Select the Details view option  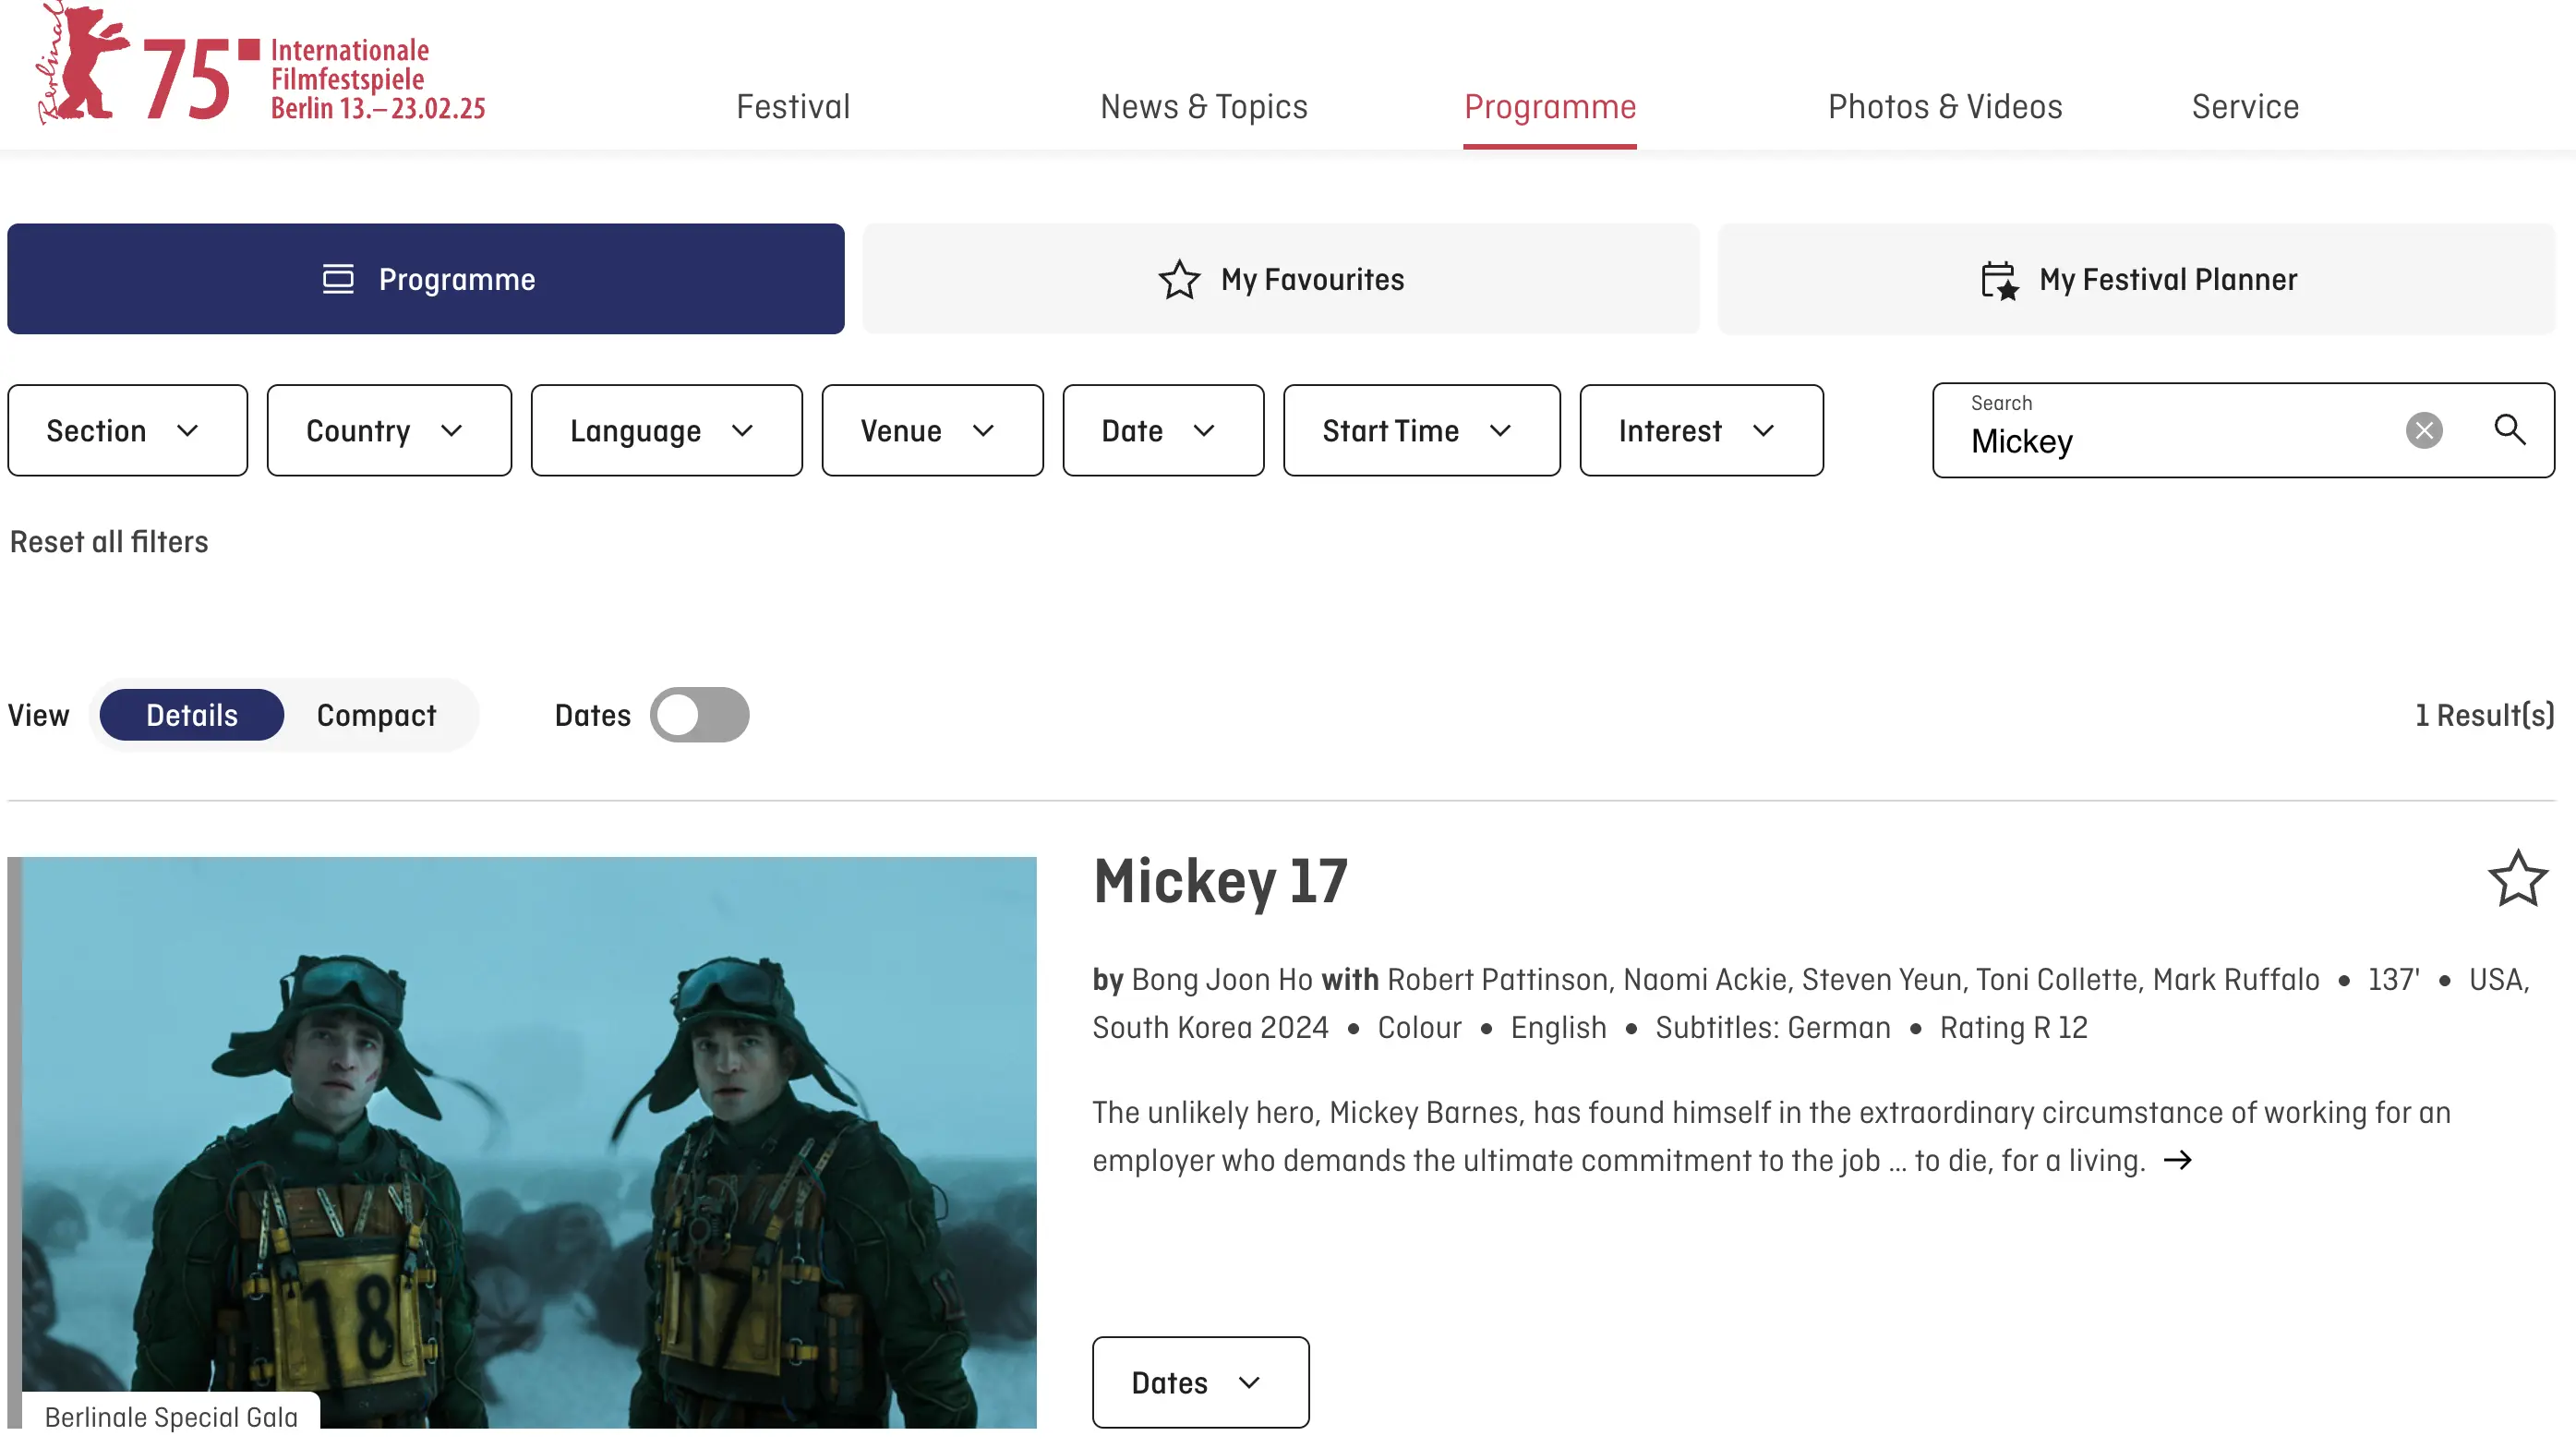[192, 715]
